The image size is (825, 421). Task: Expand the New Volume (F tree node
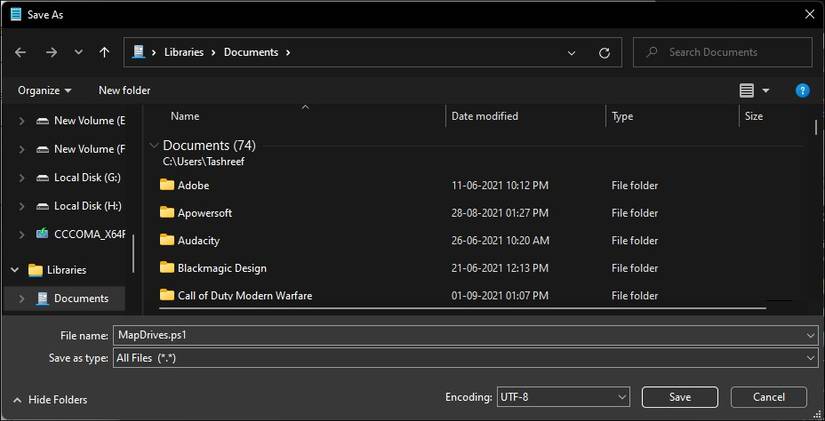pyautogui.click(x=22, y=149)
